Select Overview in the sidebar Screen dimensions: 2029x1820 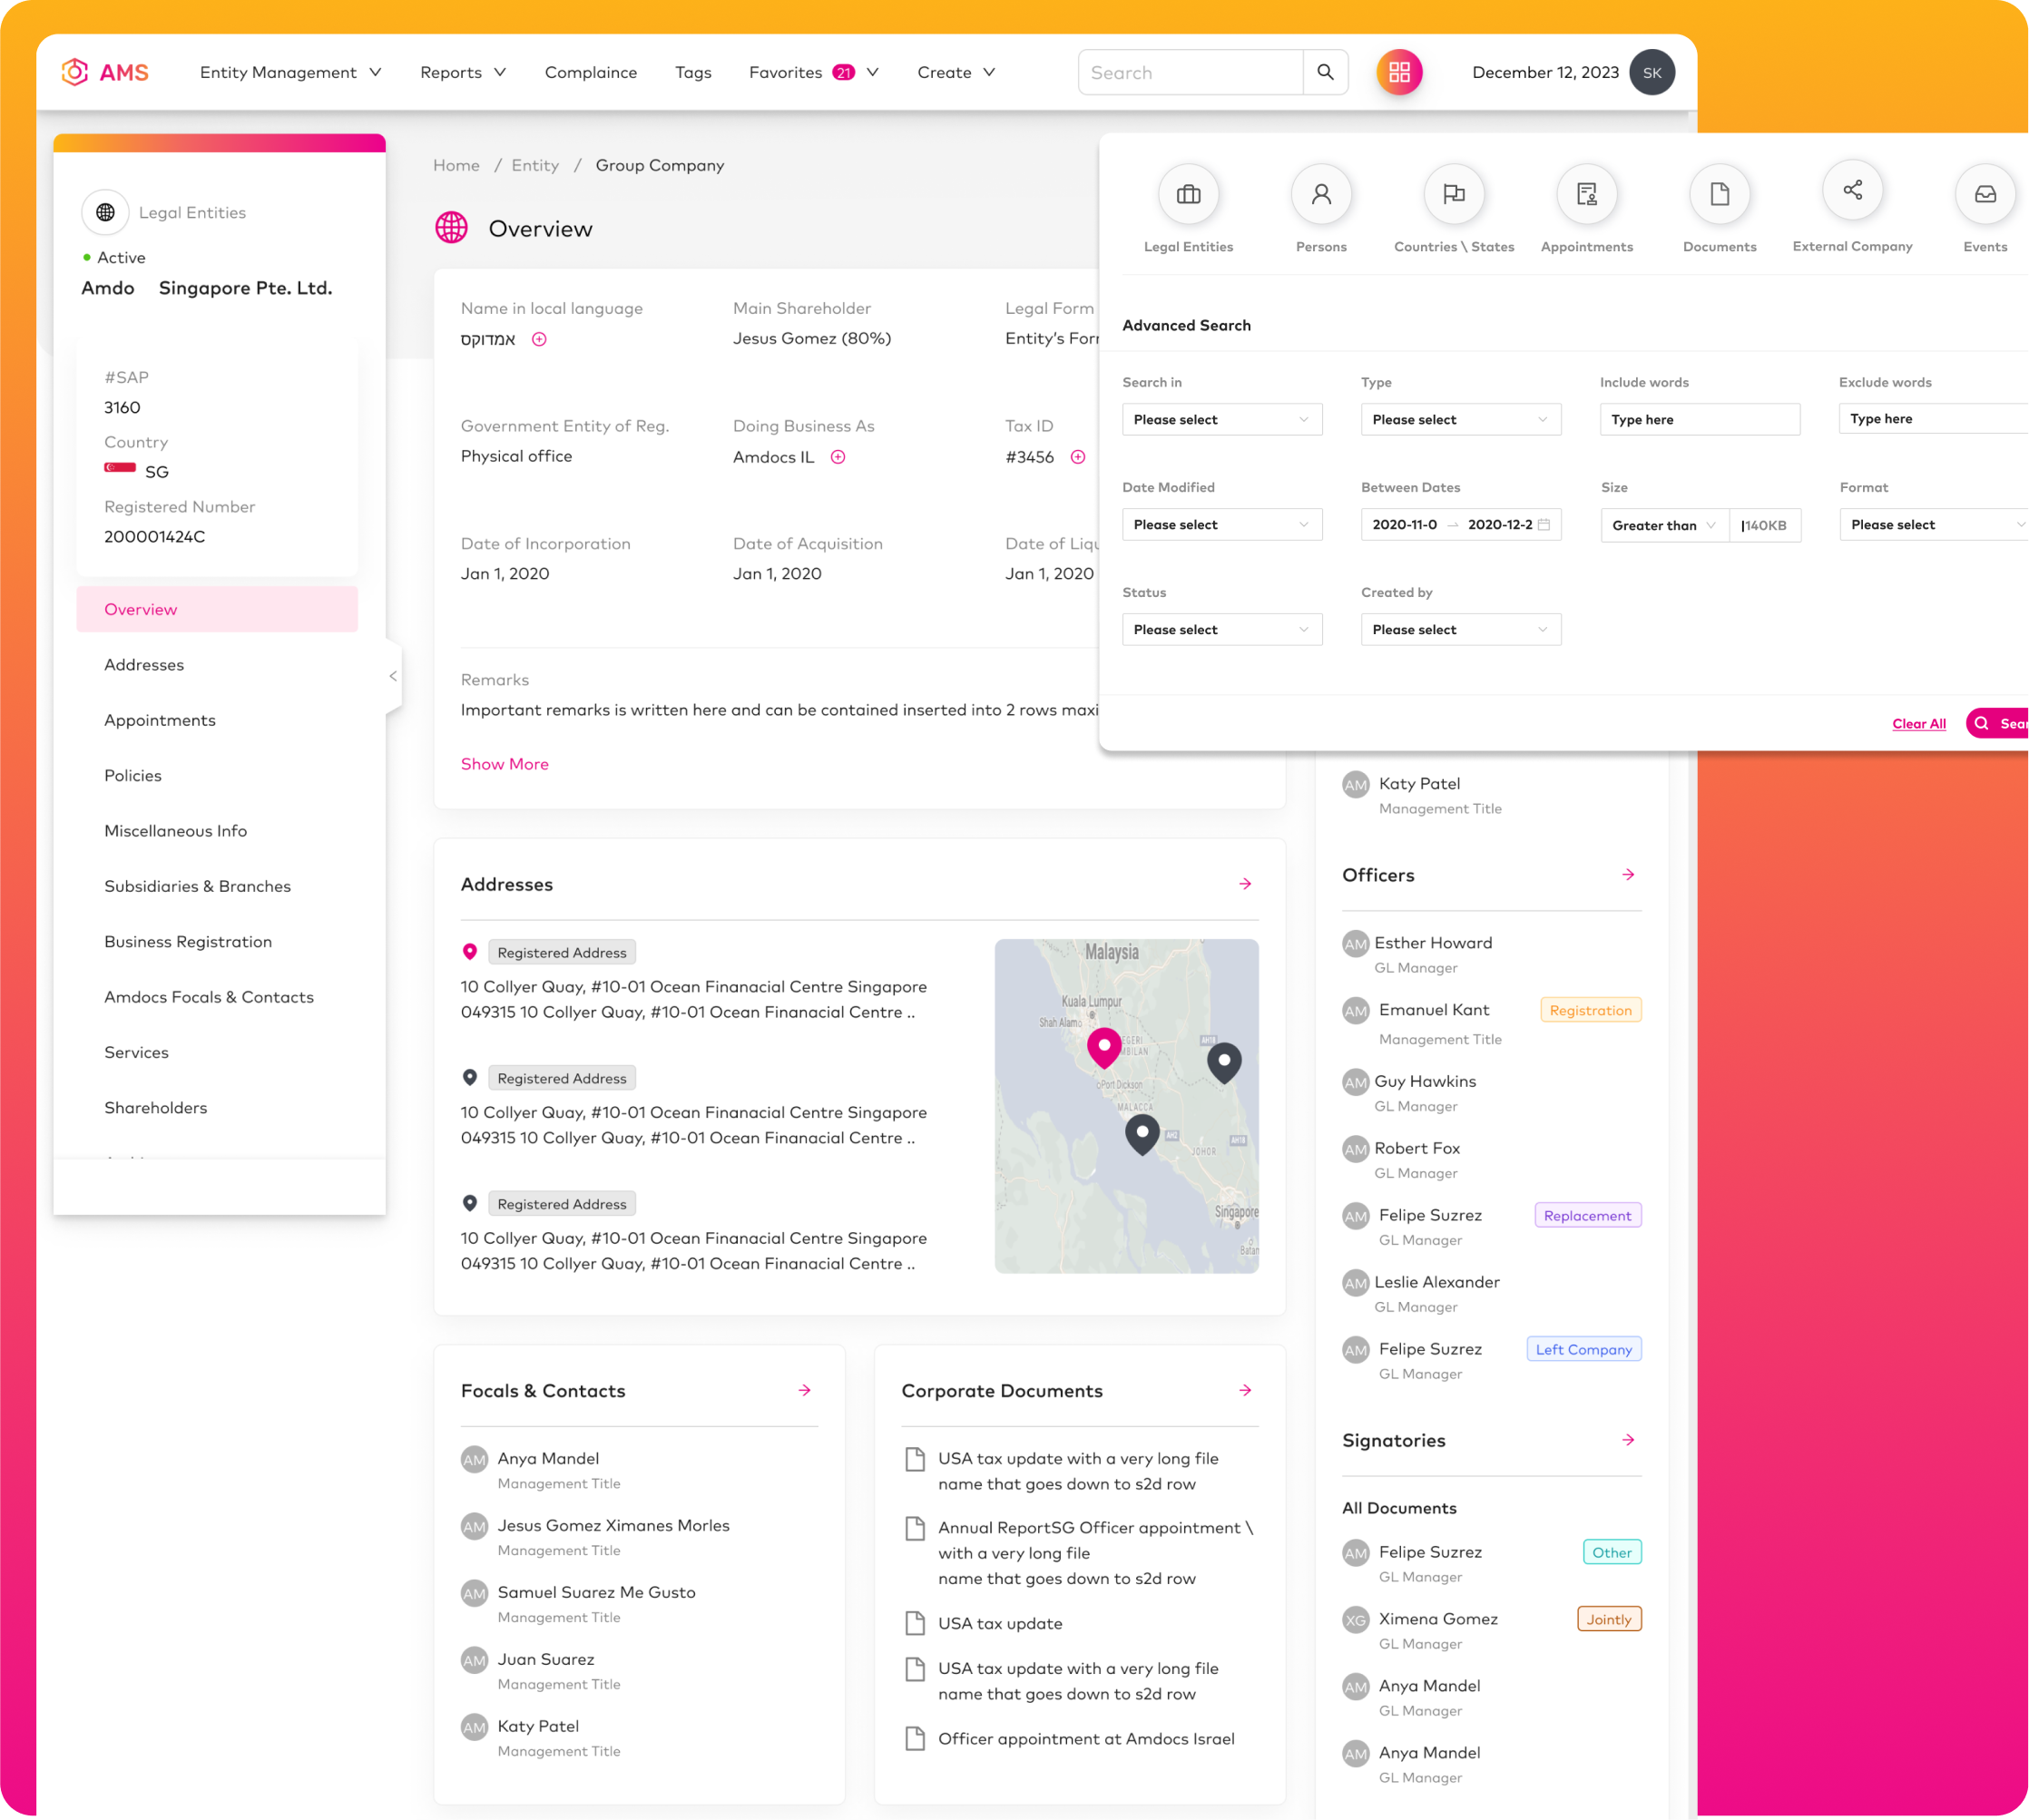pos(217,609)
